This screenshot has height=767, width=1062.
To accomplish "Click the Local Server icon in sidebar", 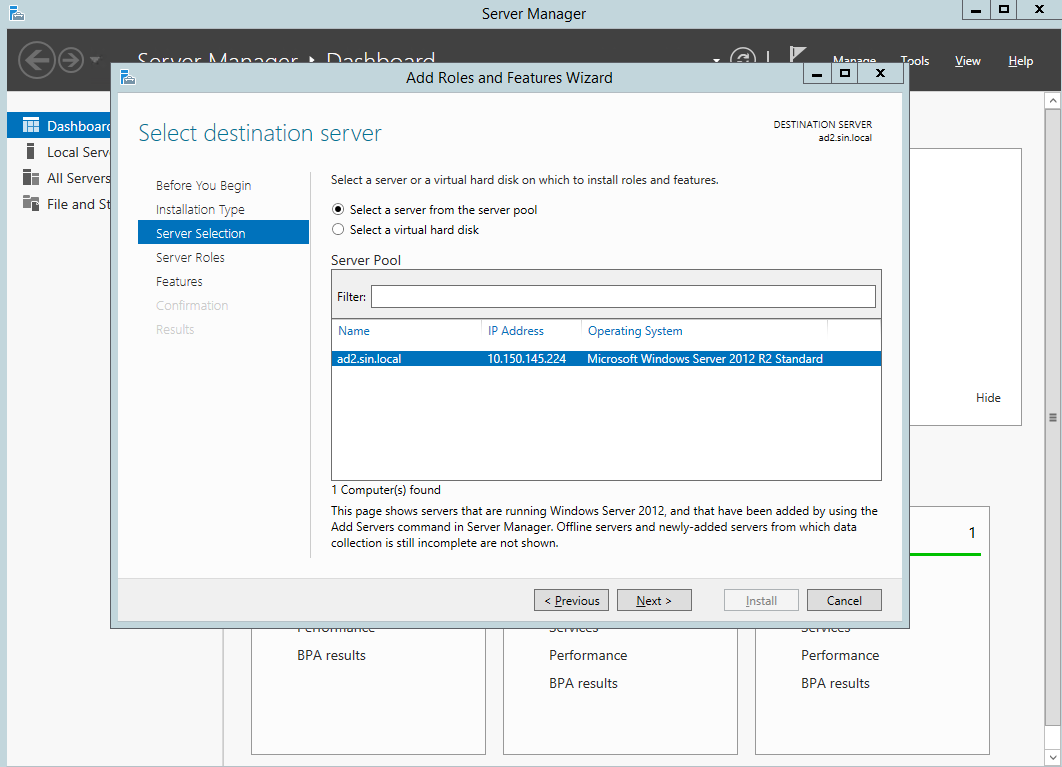I will click(x=30, y=151).
